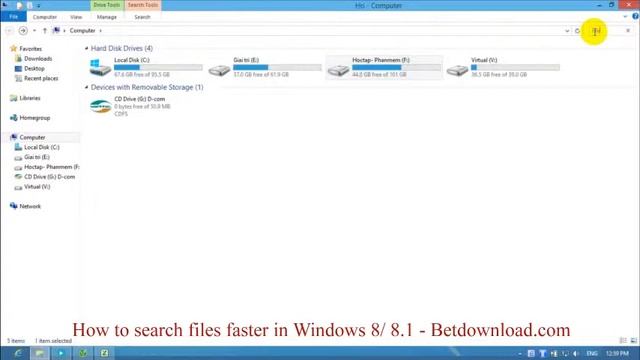Click the network tray icon
The height and width of the screenshot is (360, 640).
point(565,353)
